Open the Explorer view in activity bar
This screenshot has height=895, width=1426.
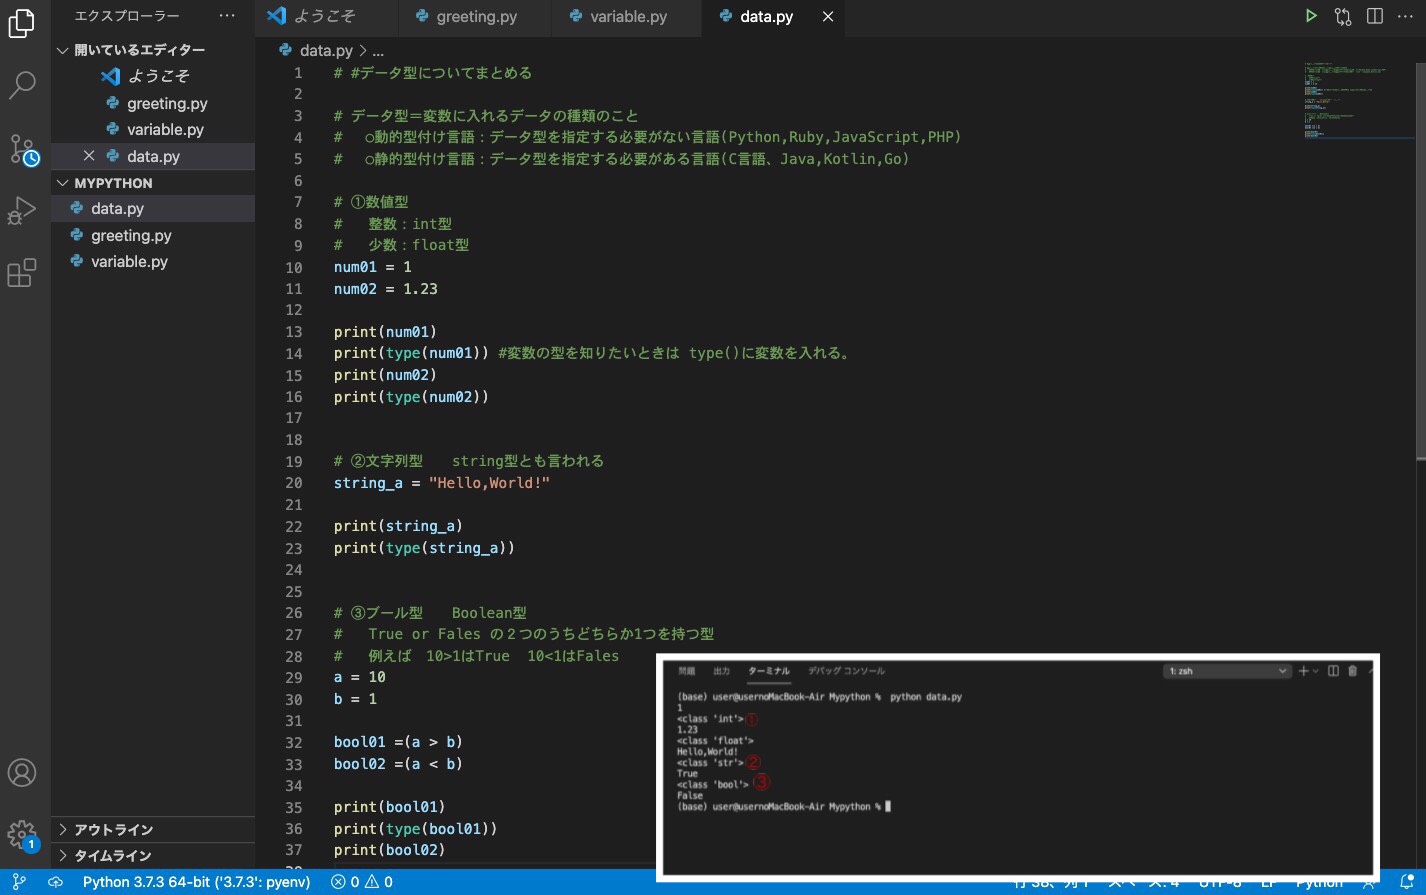click(21, 23)
